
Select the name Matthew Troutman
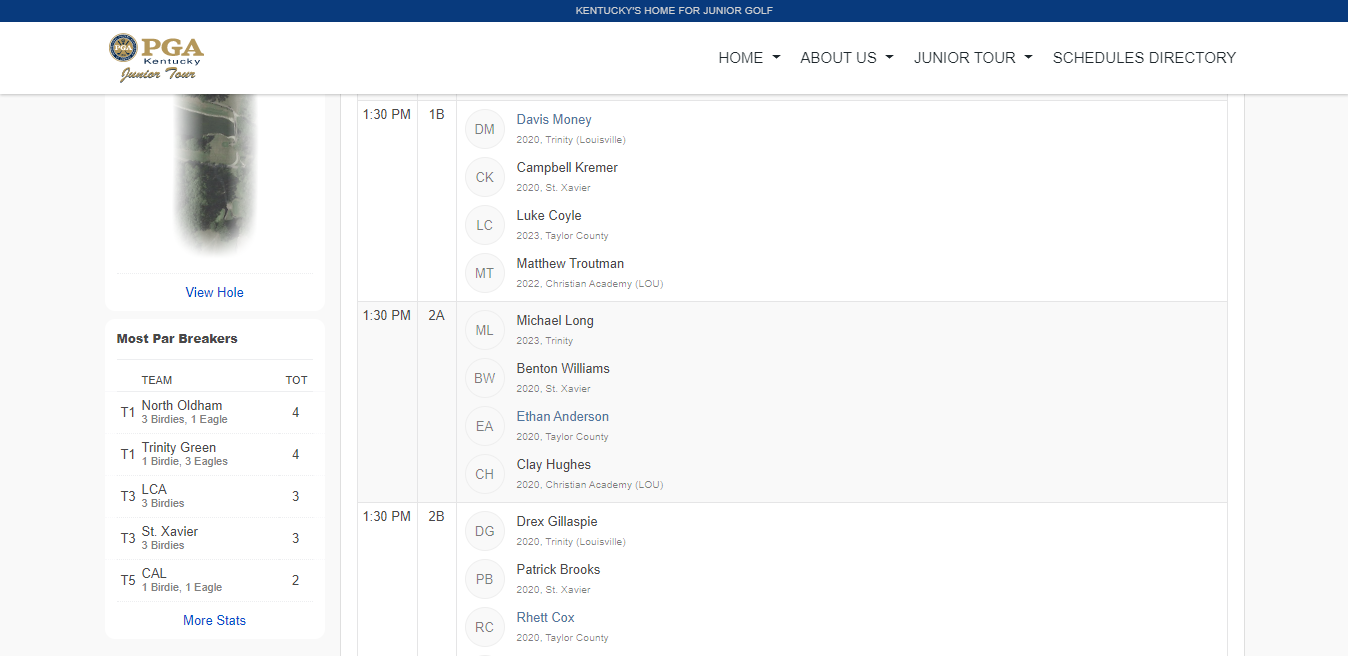click(570, 263)
